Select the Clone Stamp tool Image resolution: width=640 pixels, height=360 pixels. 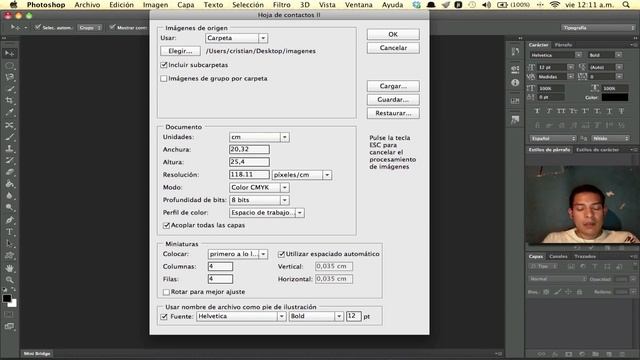coord(9,149)
